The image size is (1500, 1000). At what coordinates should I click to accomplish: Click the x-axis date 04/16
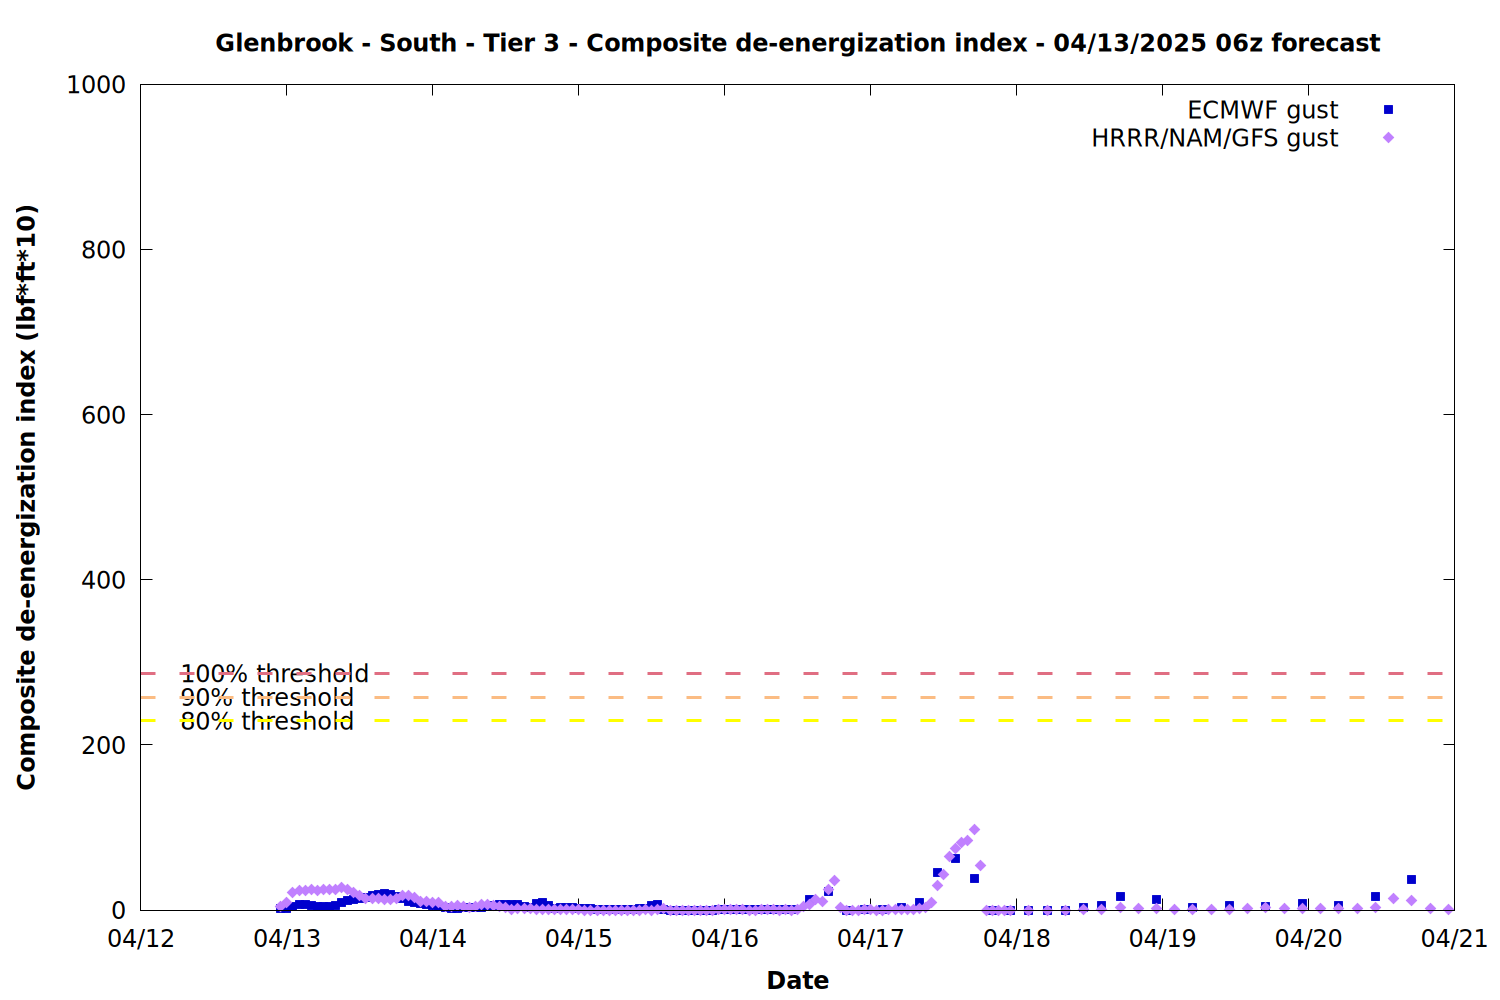coord(725,938)
